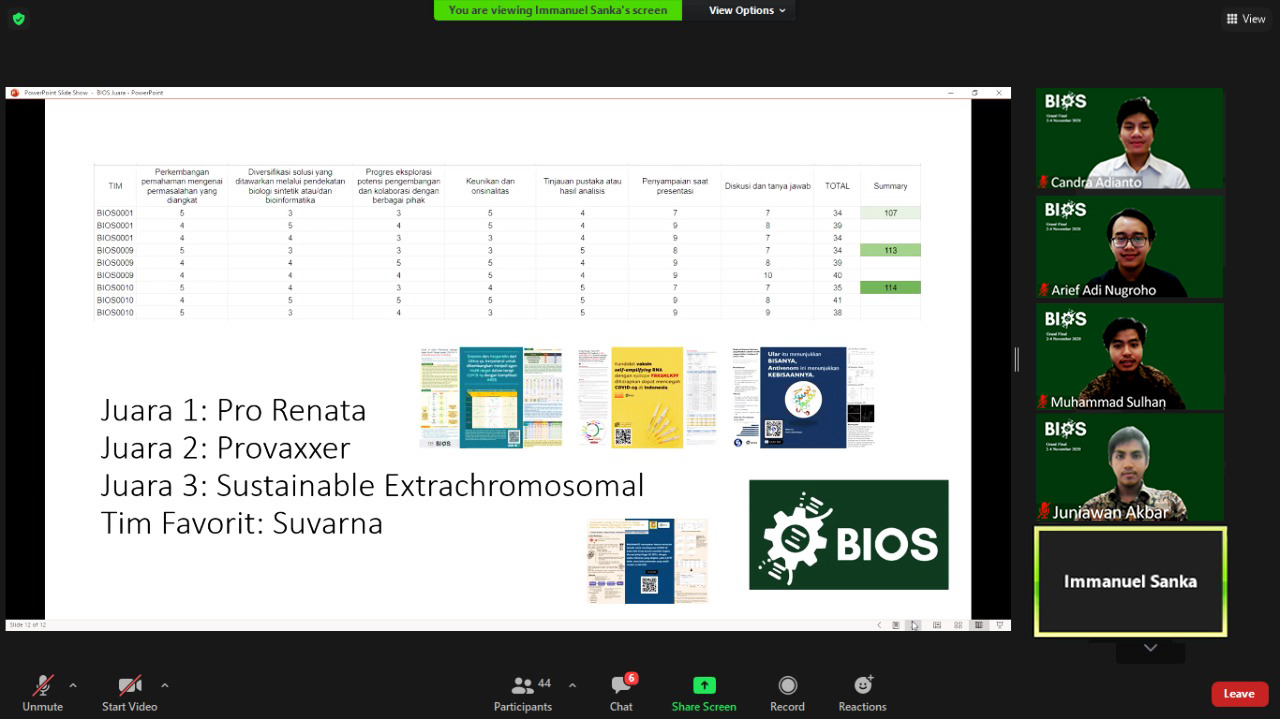
Task: Click the poster thumbnail below Tim Favorit
Action: pyautogui.click(x=648, y=560)
